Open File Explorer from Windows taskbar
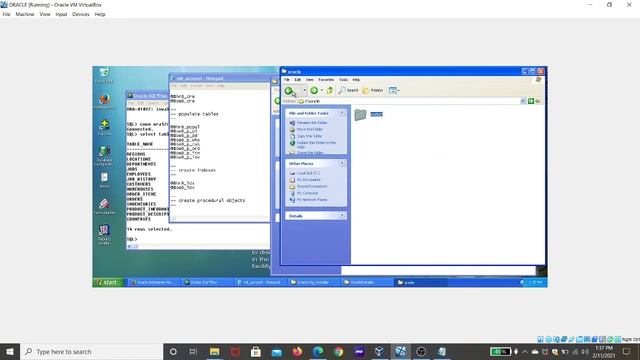640x360 pixels. point(214,351)
